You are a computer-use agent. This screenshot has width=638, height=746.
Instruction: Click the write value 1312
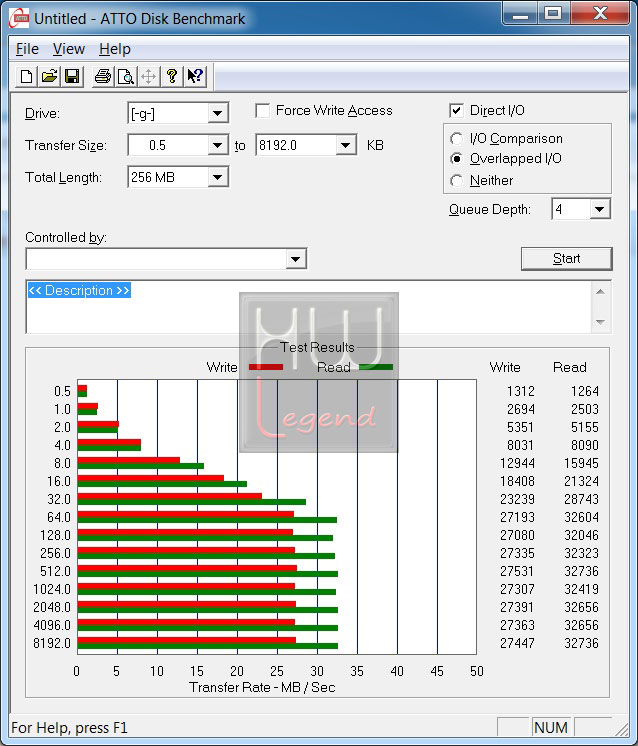click(520, 391)
